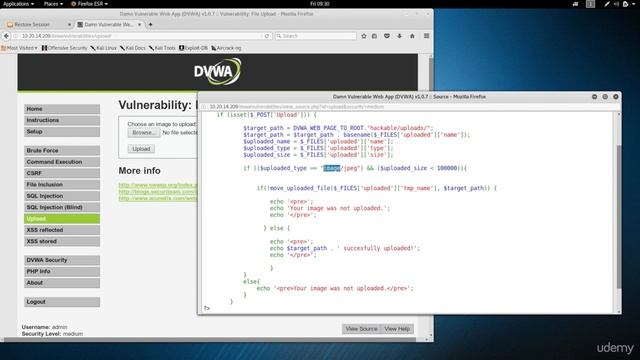Image resolution: width=640 pixels, height=360 pixels.
Task: Open Instructions in DVWA sidebar
Action: coord(62,120)
